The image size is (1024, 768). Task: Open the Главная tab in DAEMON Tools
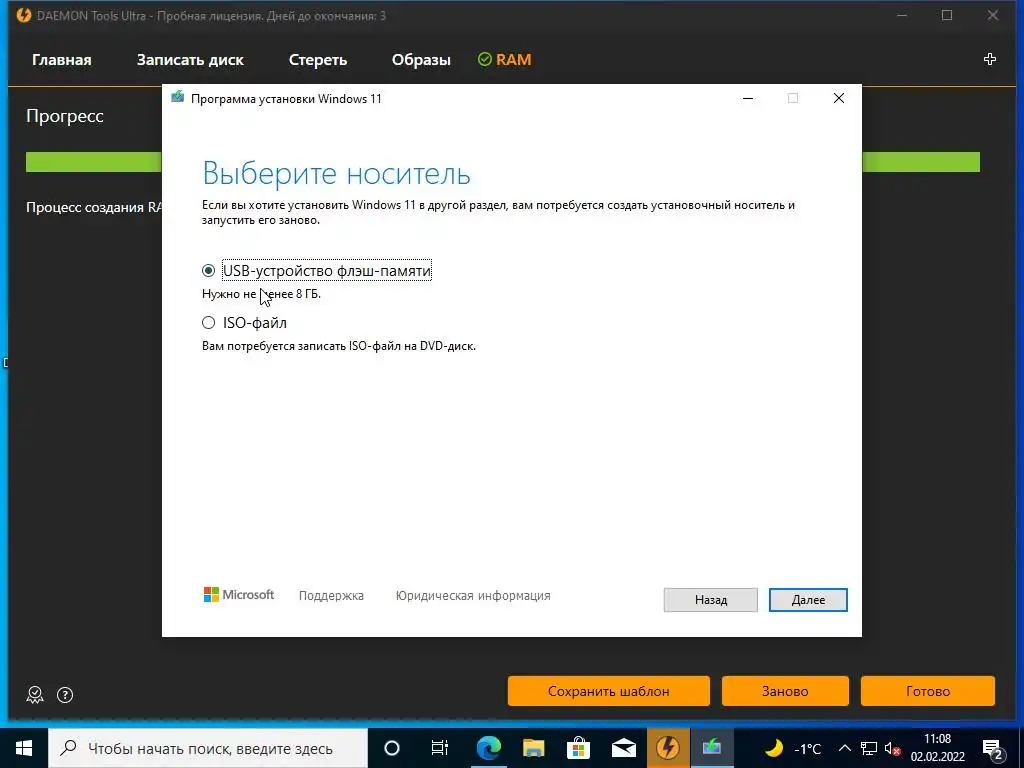pos(61,60)
